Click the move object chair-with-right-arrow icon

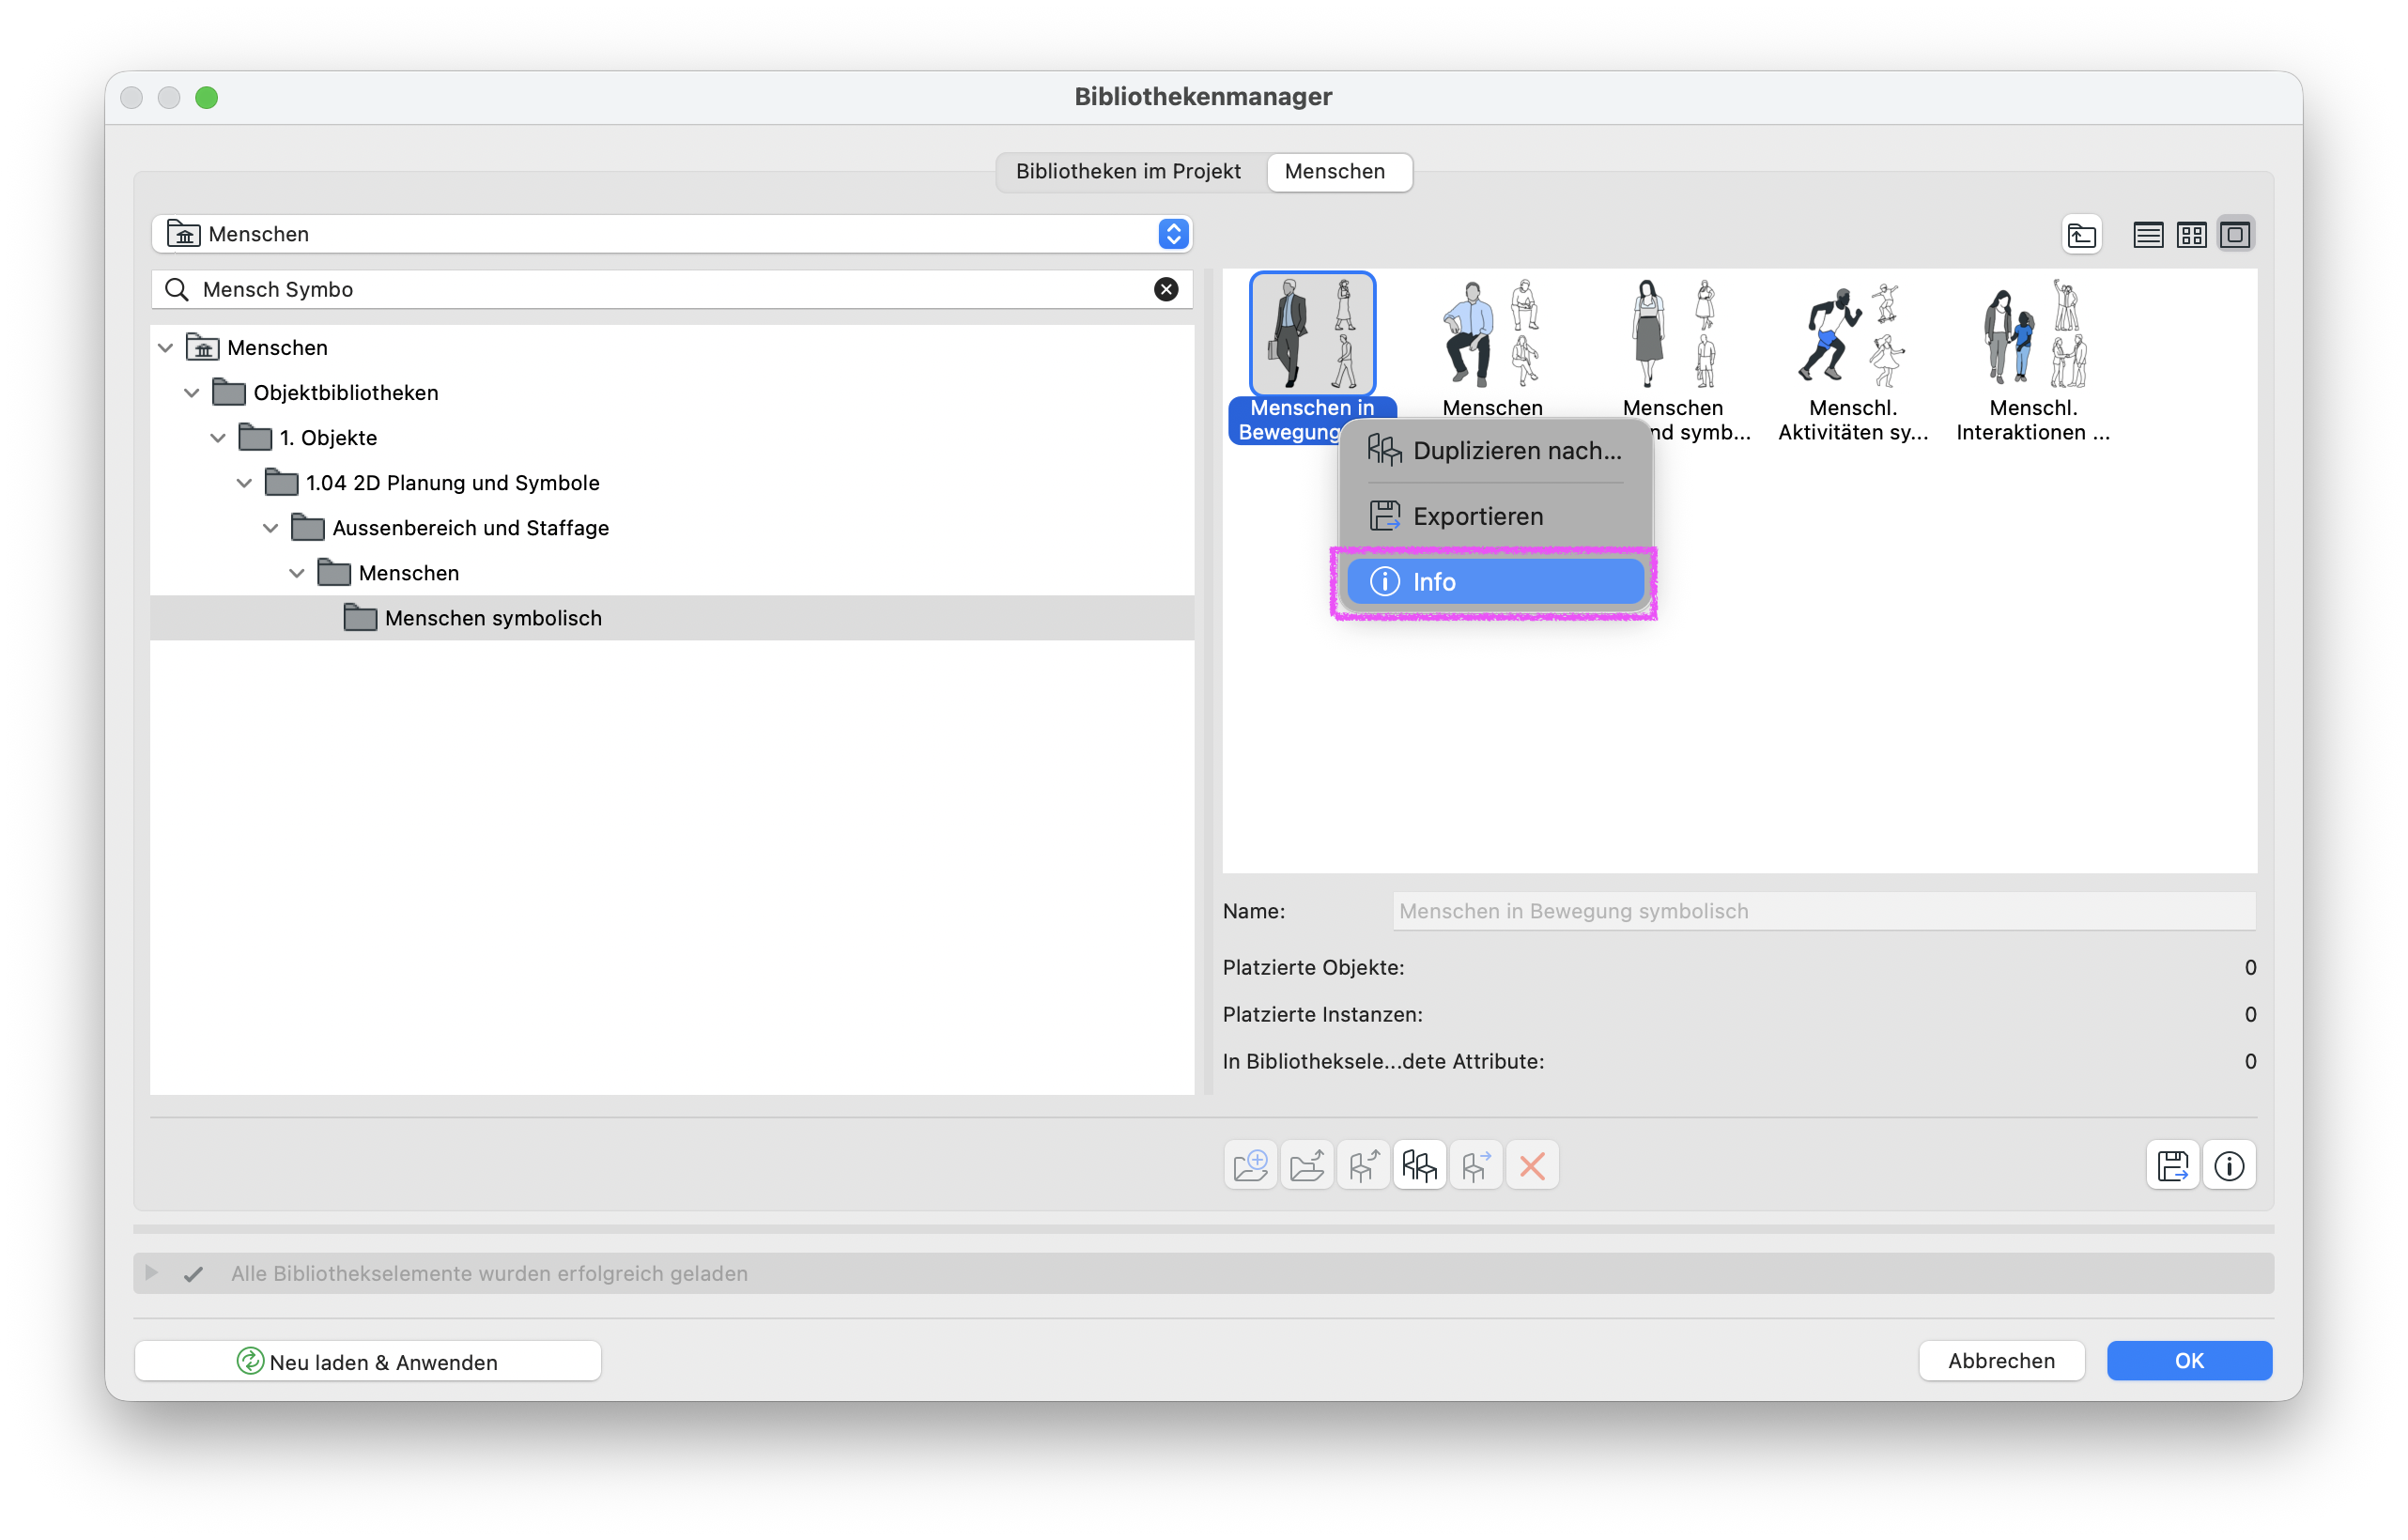point(1475,1165)
